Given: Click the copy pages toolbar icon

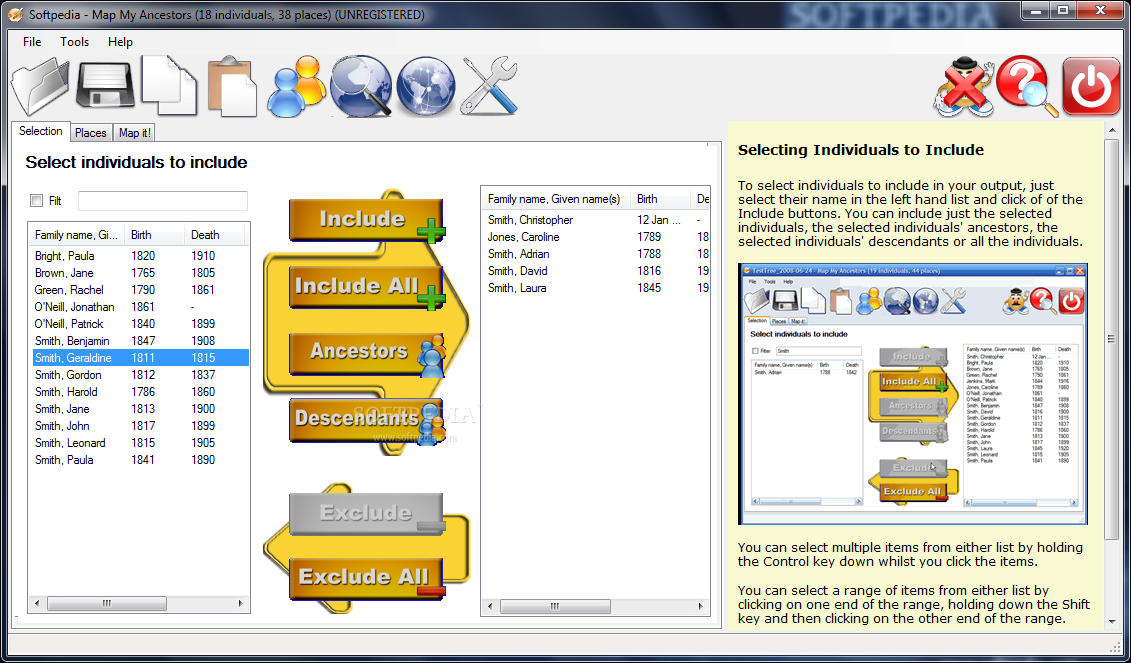Looking at the screenshot, I should (x=170, y=86).
